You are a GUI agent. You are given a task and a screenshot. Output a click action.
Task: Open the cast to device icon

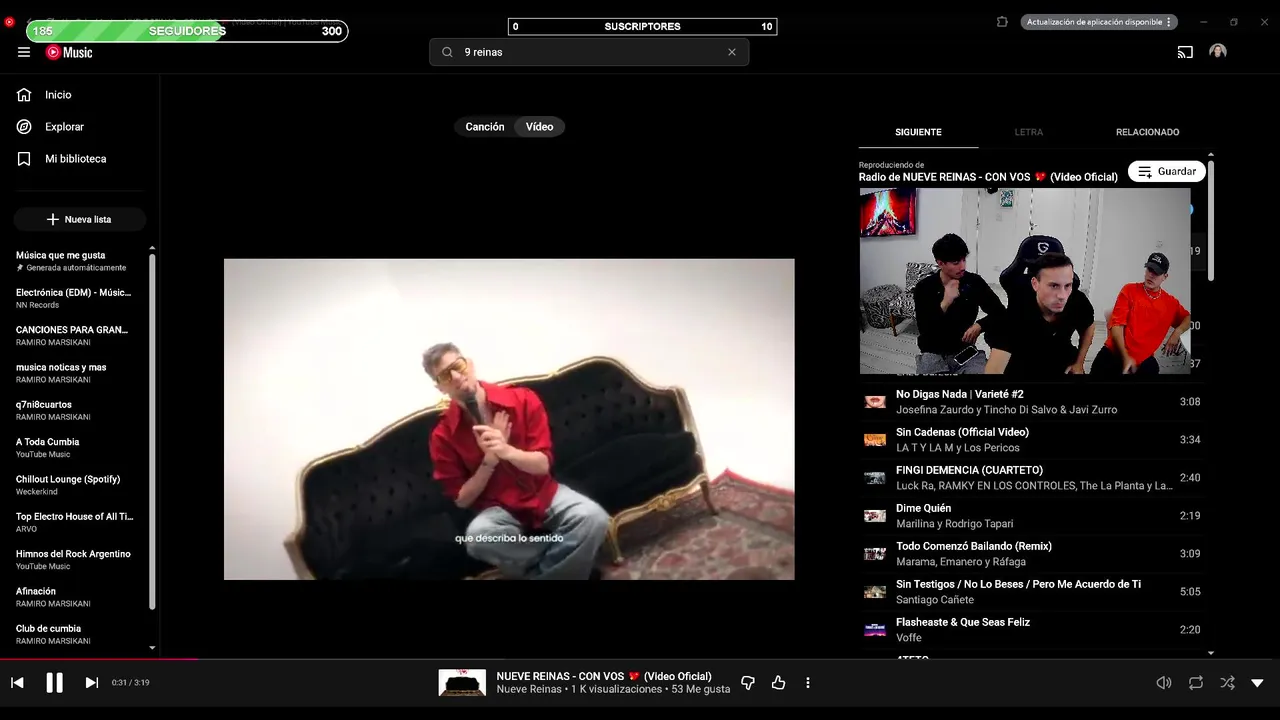click(1185, 52)
